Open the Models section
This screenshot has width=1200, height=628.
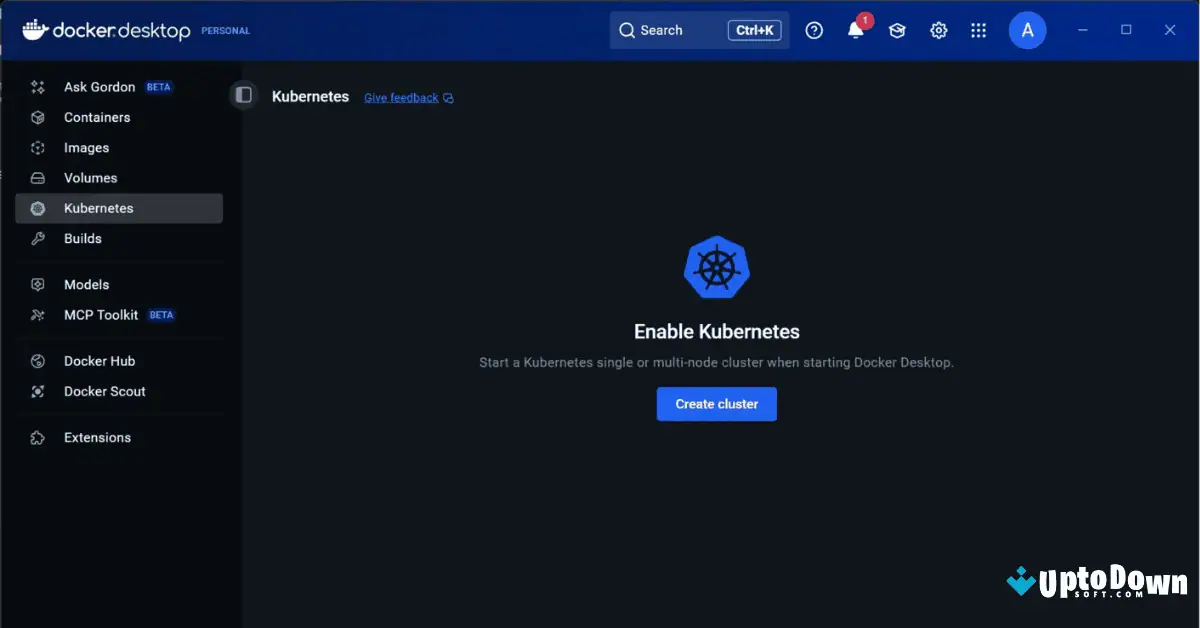[x=87, y=284]
